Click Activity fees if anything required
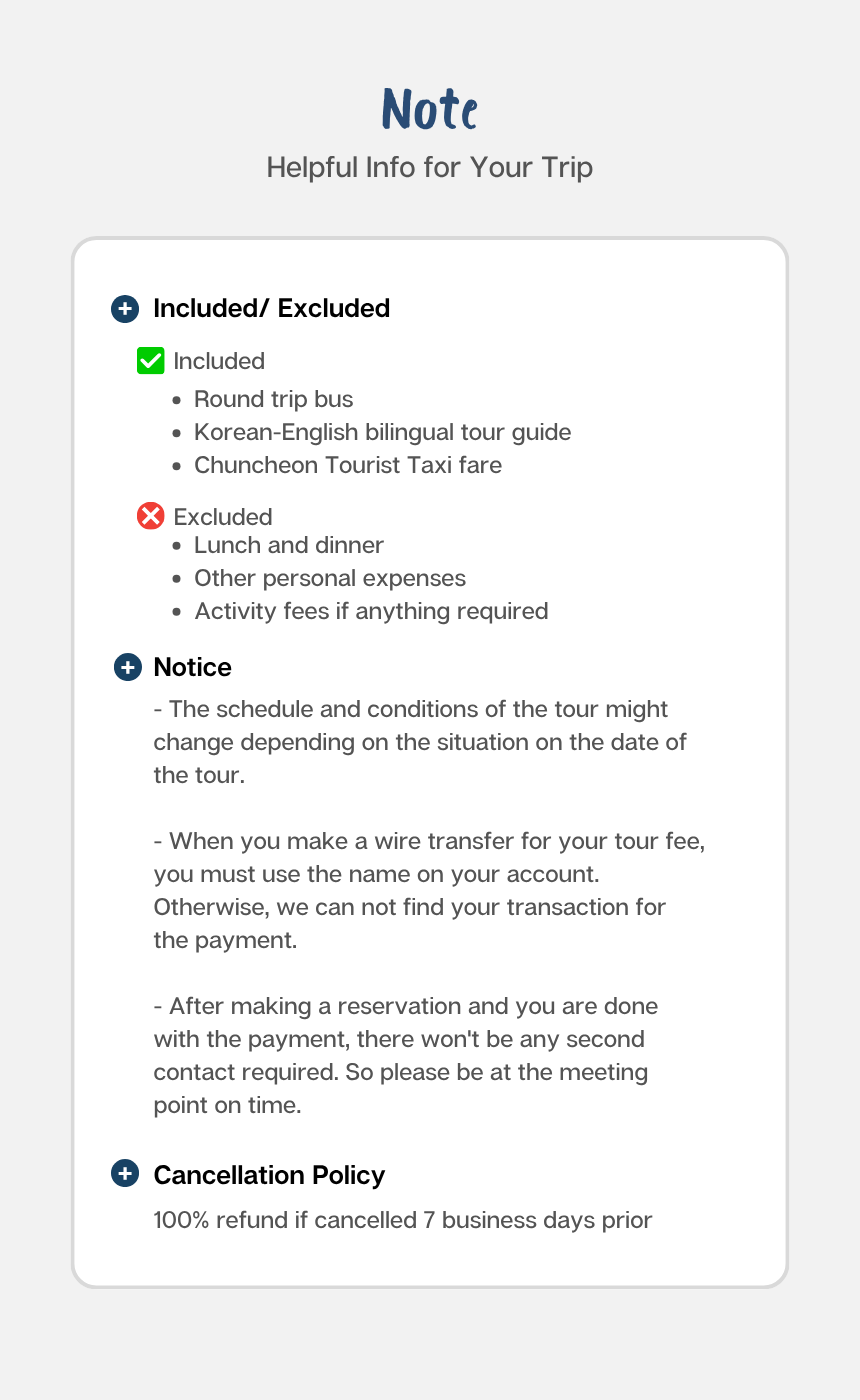Viewport: 860px width, 1400px height. pos(370,611)
